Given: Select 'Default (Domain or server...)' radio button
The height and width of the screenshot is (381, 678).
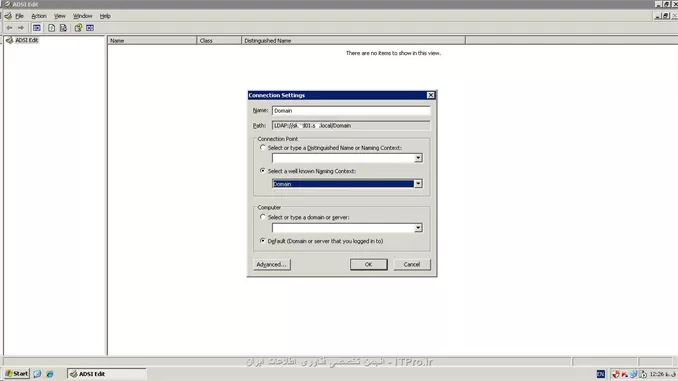Looking at the screenshot, I should tap(262, 240).
